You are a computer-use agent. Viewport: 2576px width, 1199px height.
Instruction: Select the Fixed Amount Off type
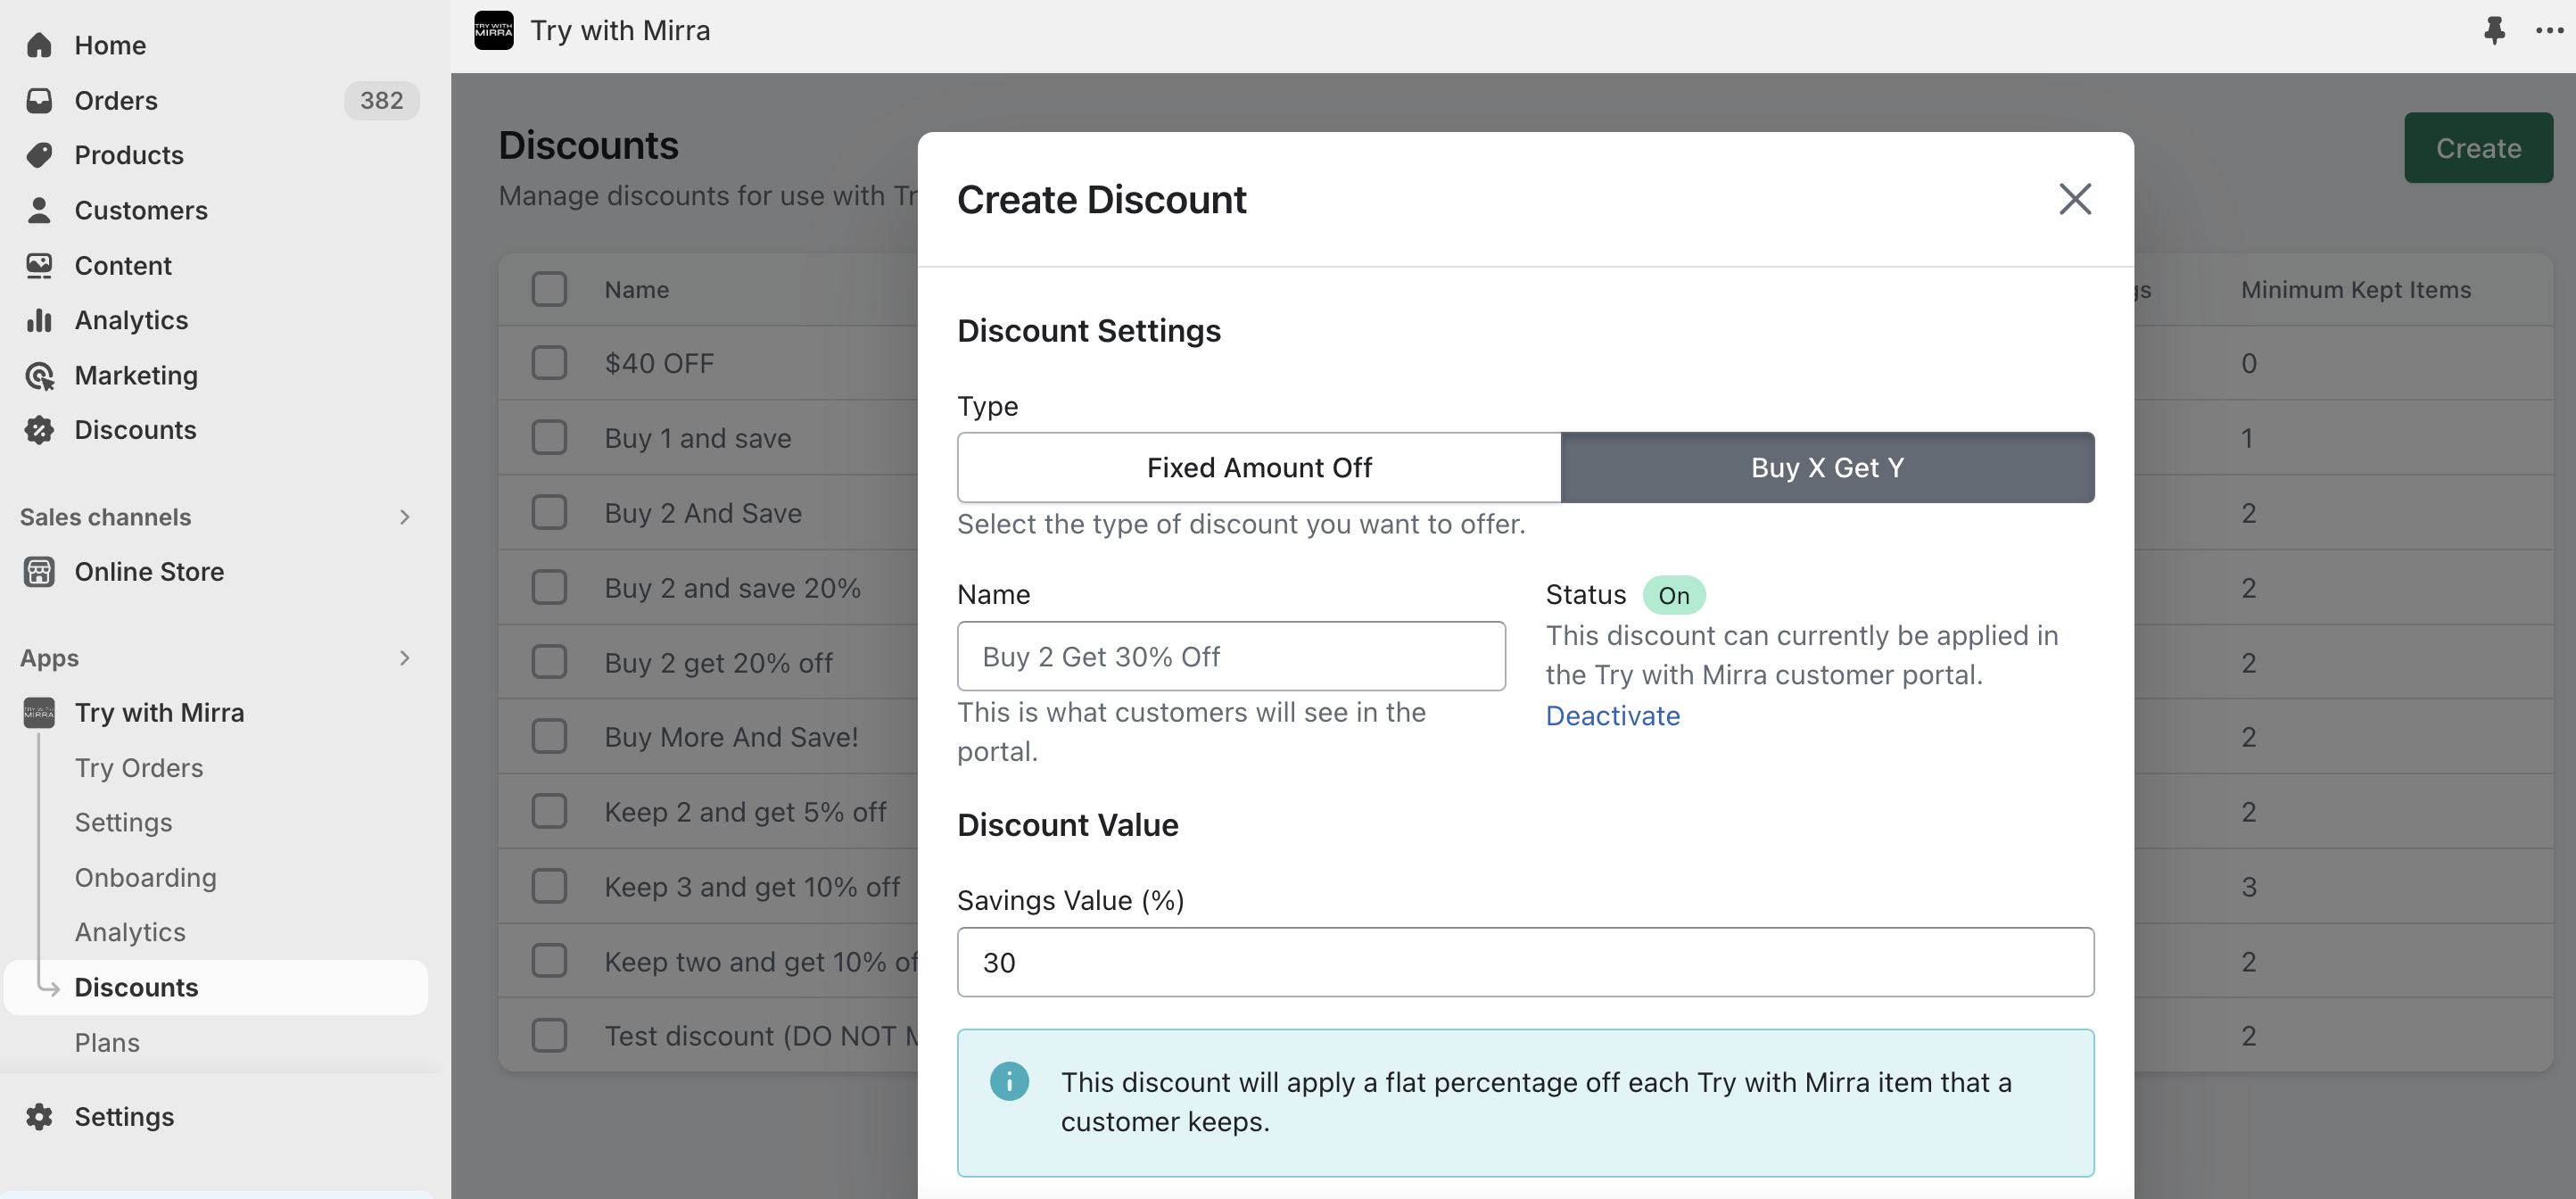pyautogui.click(x=1259, y=467)
